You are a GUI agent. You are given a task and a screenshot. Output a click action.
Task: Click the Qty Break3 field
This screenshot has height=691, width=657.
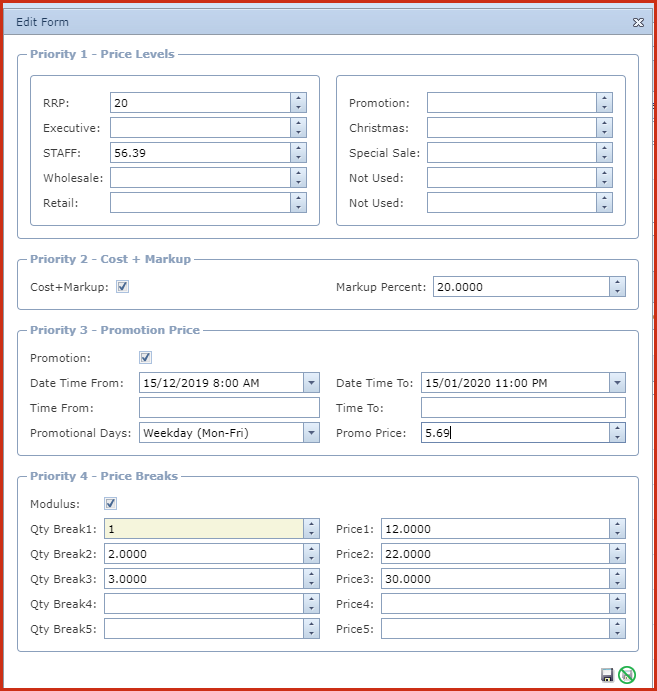pyautogui.click(x=204, y=579)
